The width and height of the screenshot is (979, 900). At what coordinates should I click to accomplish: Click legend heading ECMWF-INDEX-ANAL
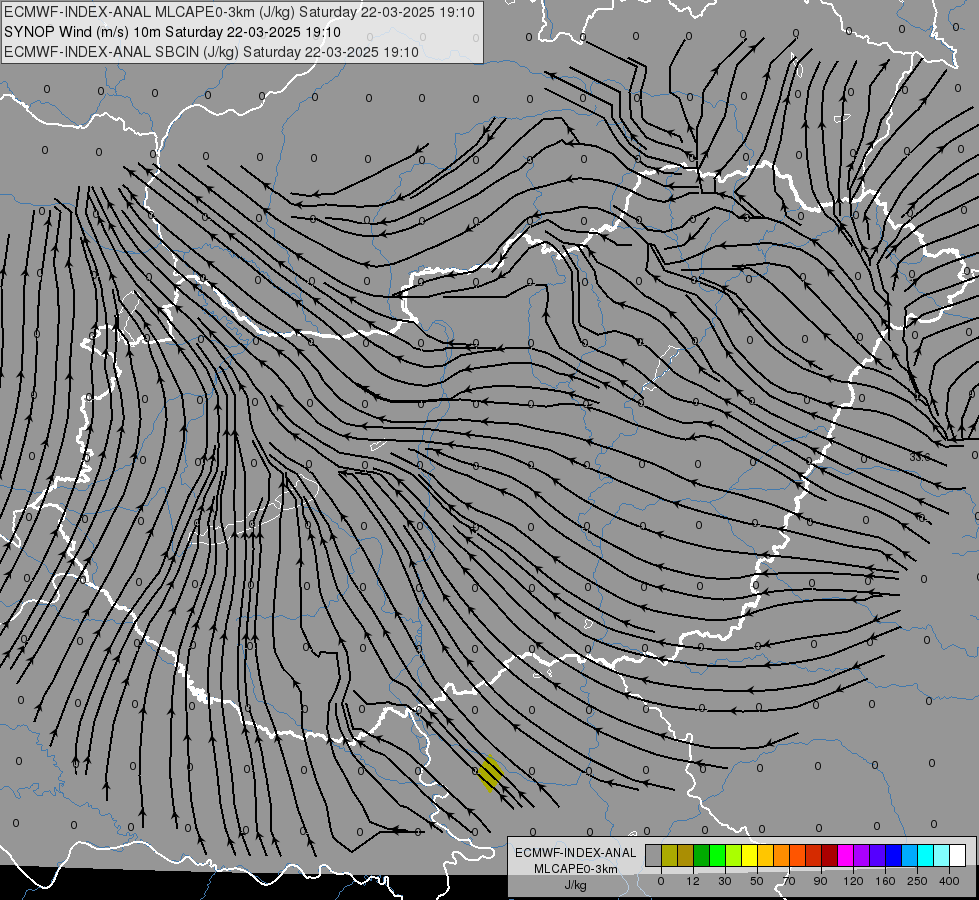[576, 853]
